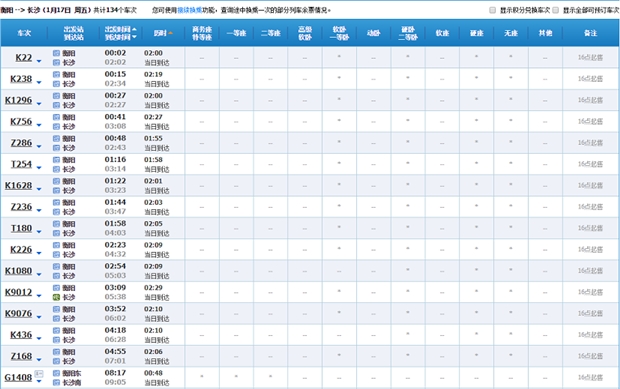The height and width of the screenshot is (389, 620).
Task: Click departure time 08:17 in G1408 row
Action: [x=115, y=373]
